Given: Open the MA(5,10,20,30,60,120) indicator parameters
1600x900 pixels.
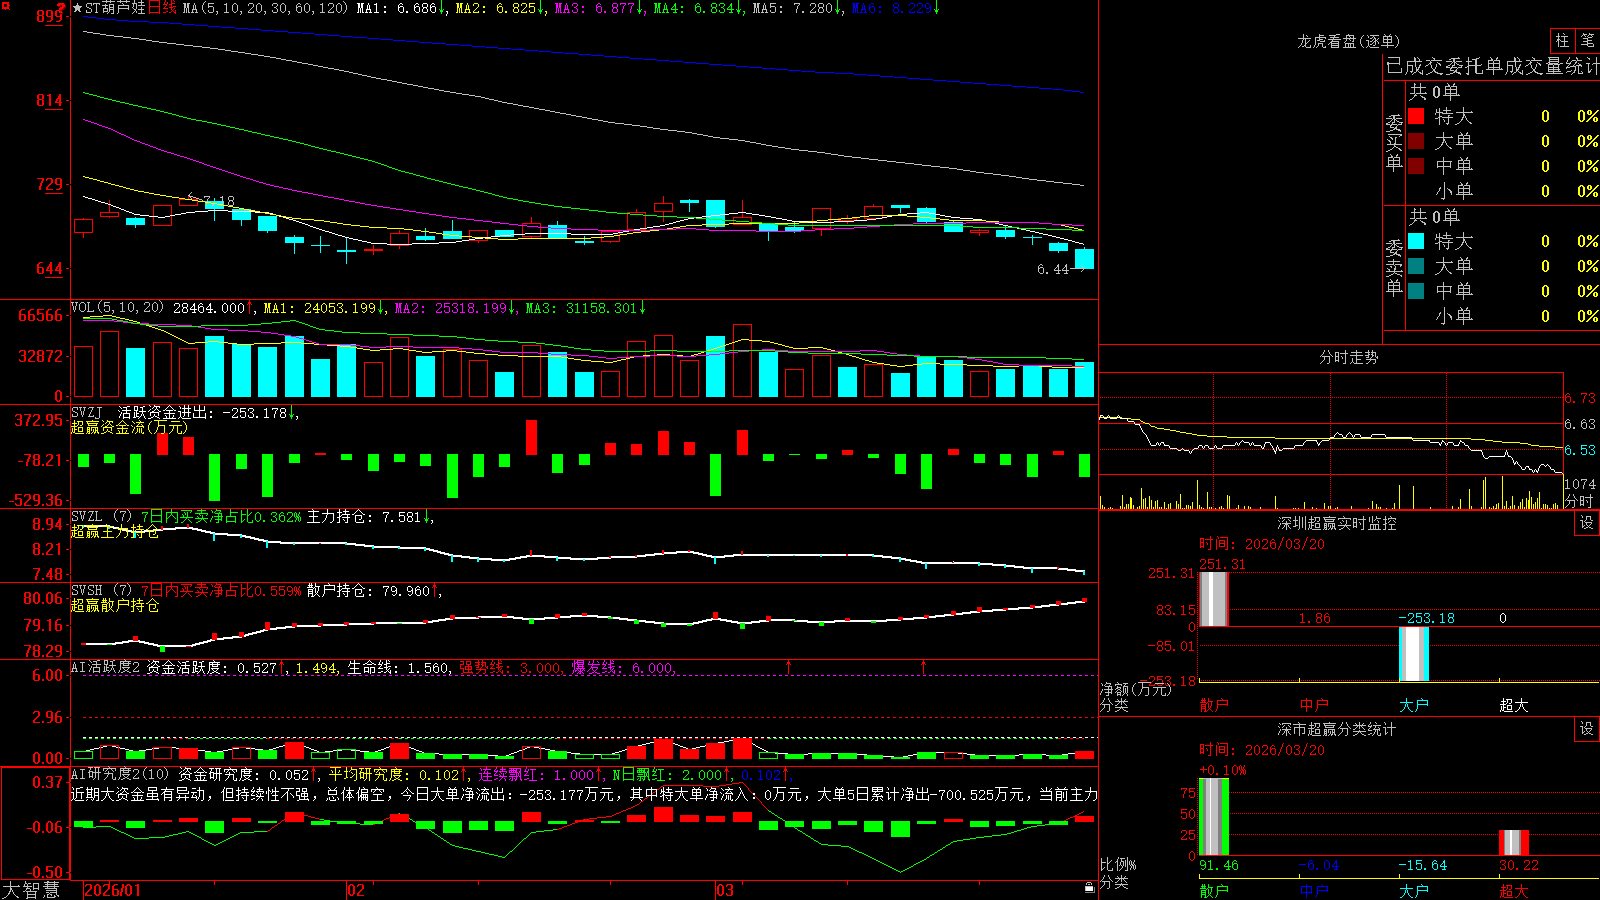Looking at the screenshot, I should click(265, 8).
